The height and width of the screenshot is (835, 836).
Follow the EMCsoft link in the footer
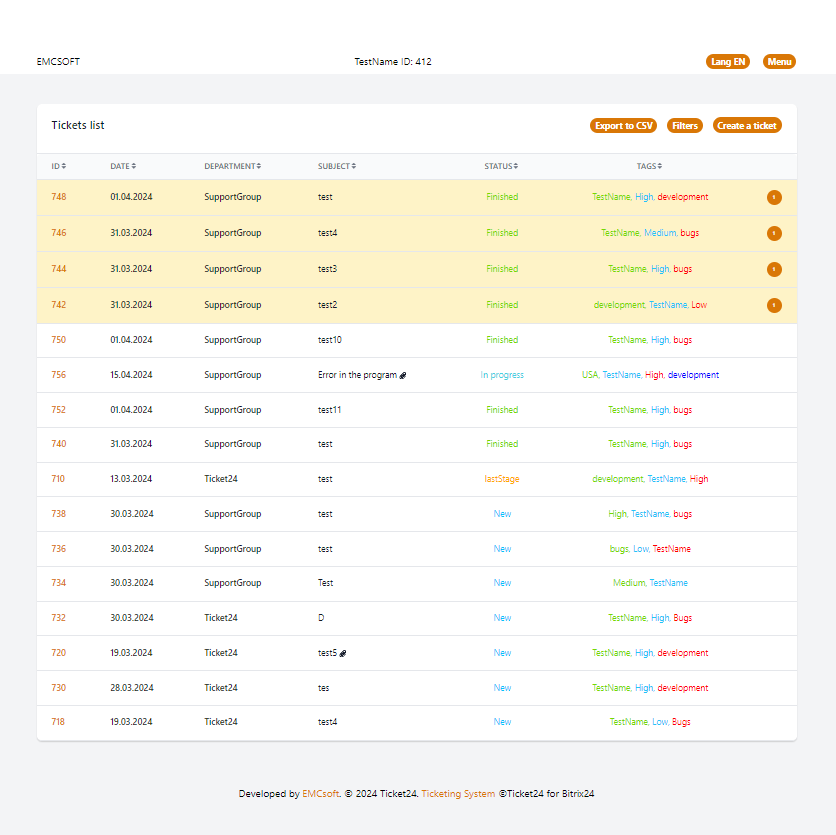tap(320, 794)
